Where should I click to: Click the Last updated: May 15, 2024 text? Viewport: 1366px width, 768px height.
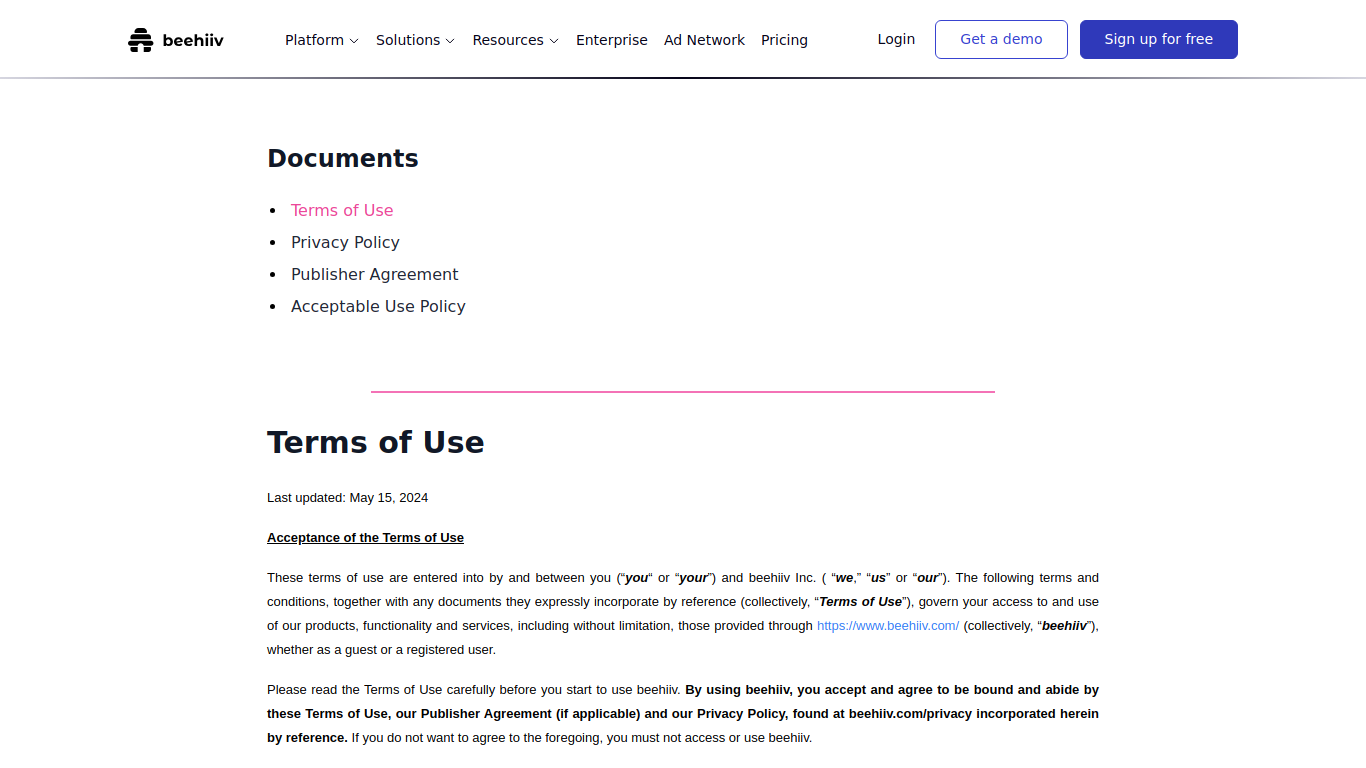pyautogui.click(x=347, y=498)
